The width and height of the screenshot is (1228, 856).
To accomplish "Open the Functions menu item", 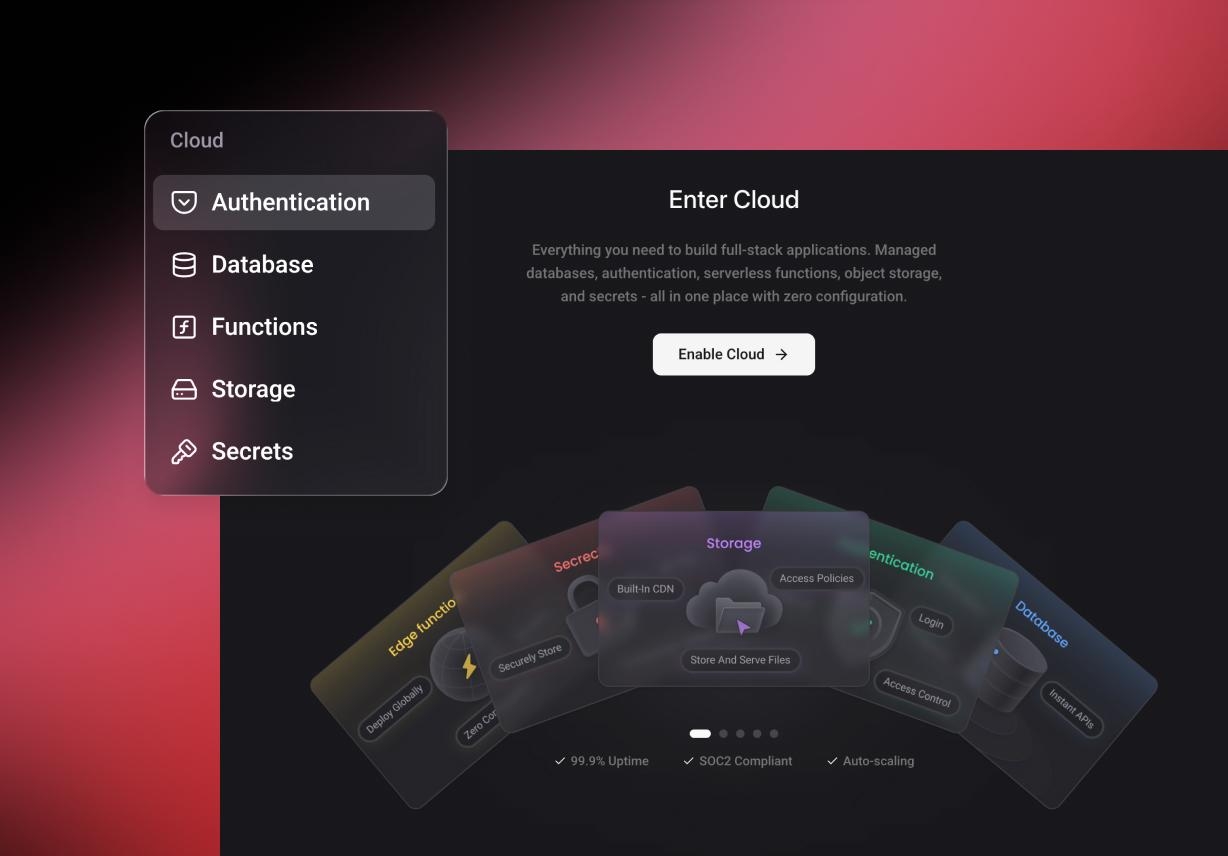I will coord(294,327).
